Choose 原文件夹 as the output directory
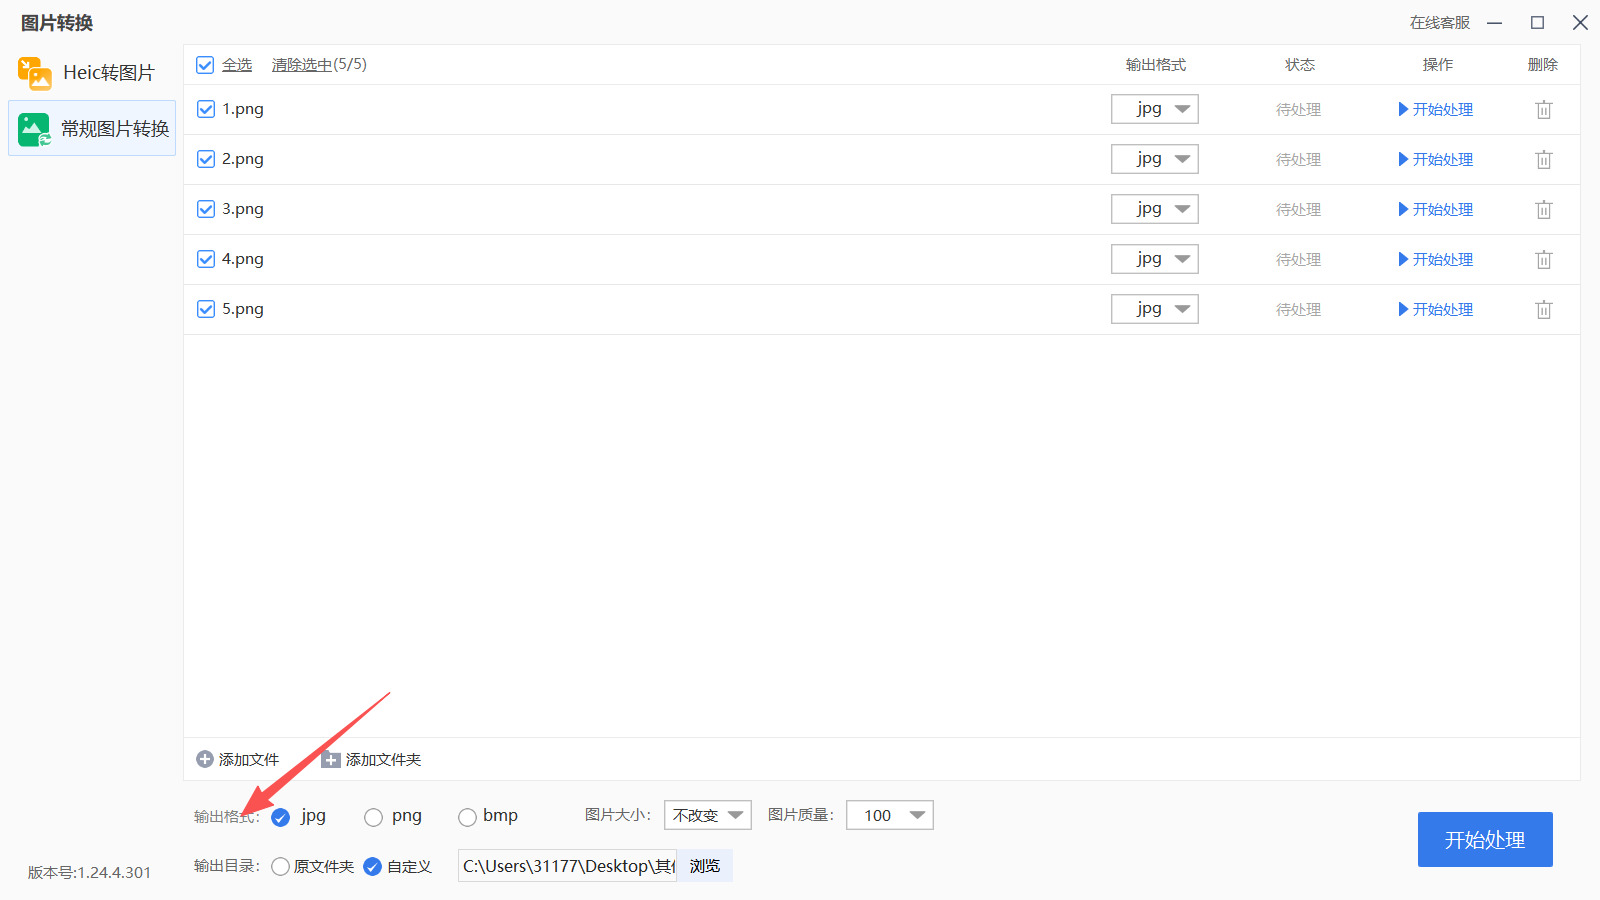Viewport: 1600px width, 900px height. click(x=280, y=867)
